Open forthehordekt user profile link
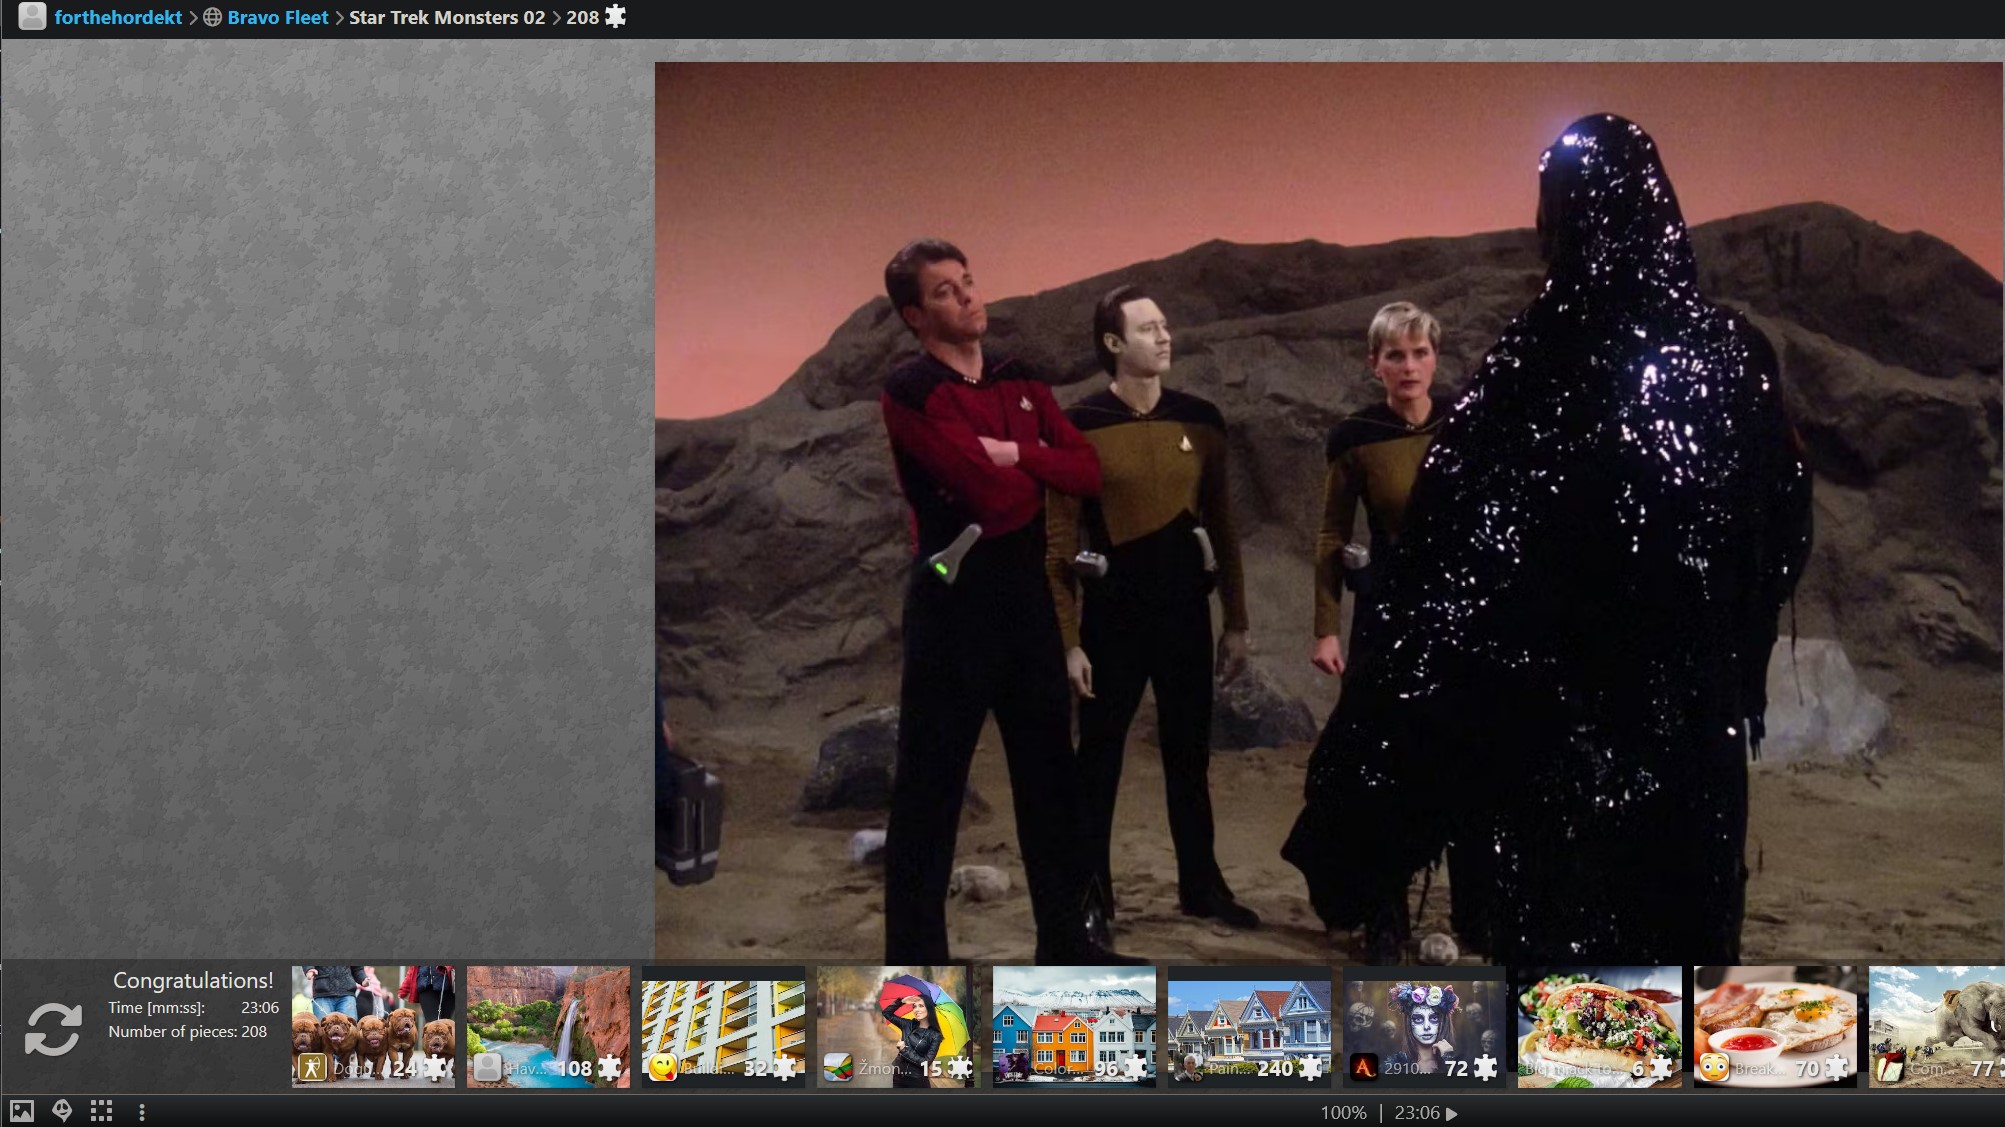Image resolution: width=2005 pixels, height=1127 pixels. [118, 17]
